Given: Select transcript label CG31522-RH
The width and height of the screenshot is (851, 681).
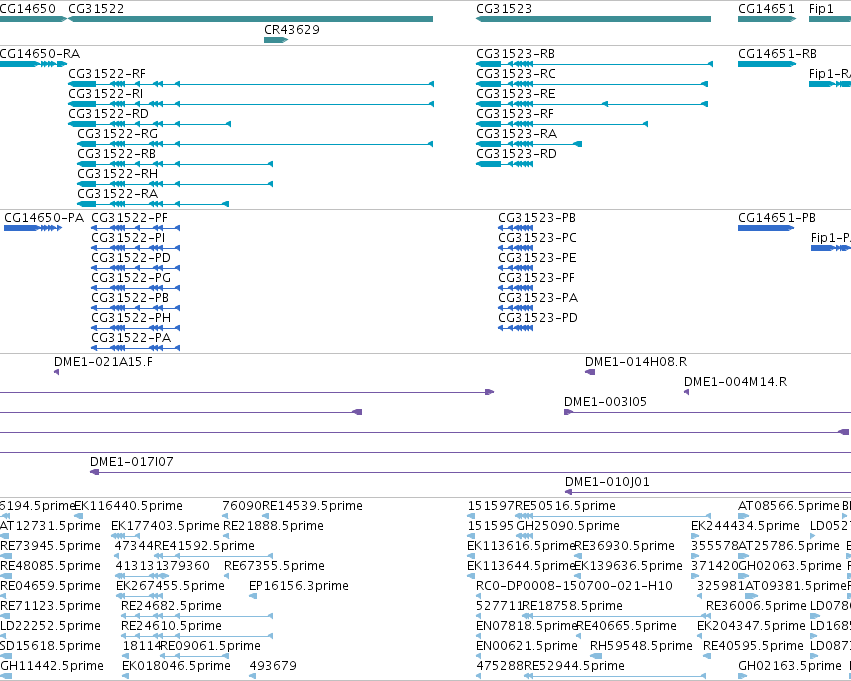Looking at the screenshot, I should click(x=118, y=174).
